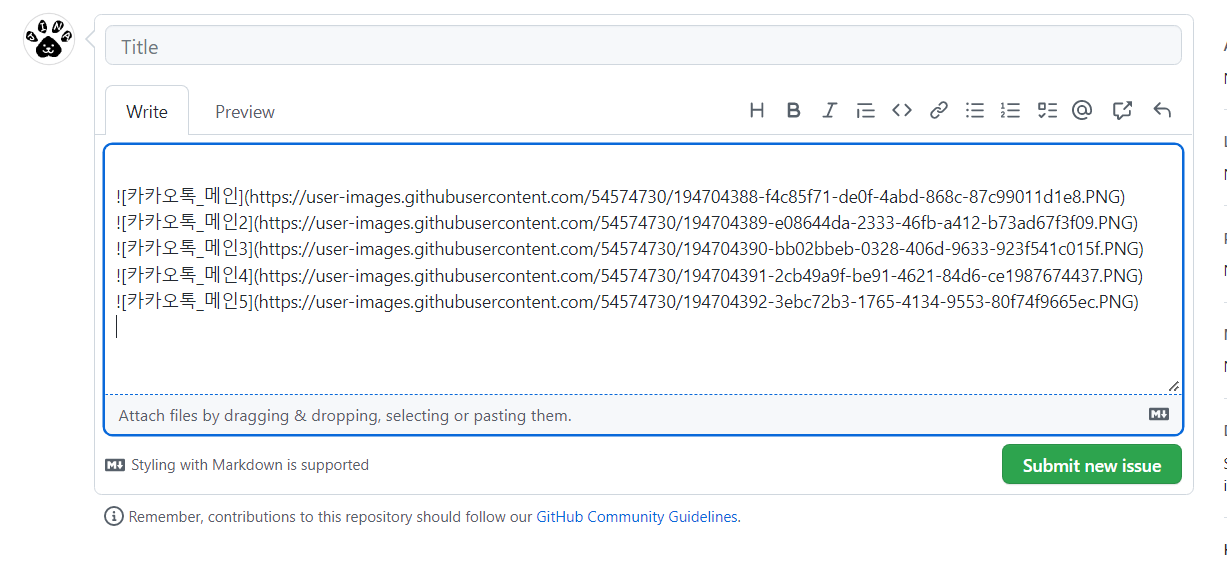The height and width of the screenshot is (567, 1227).
Task: Select the Write tab
Action: tap(147, 112)
